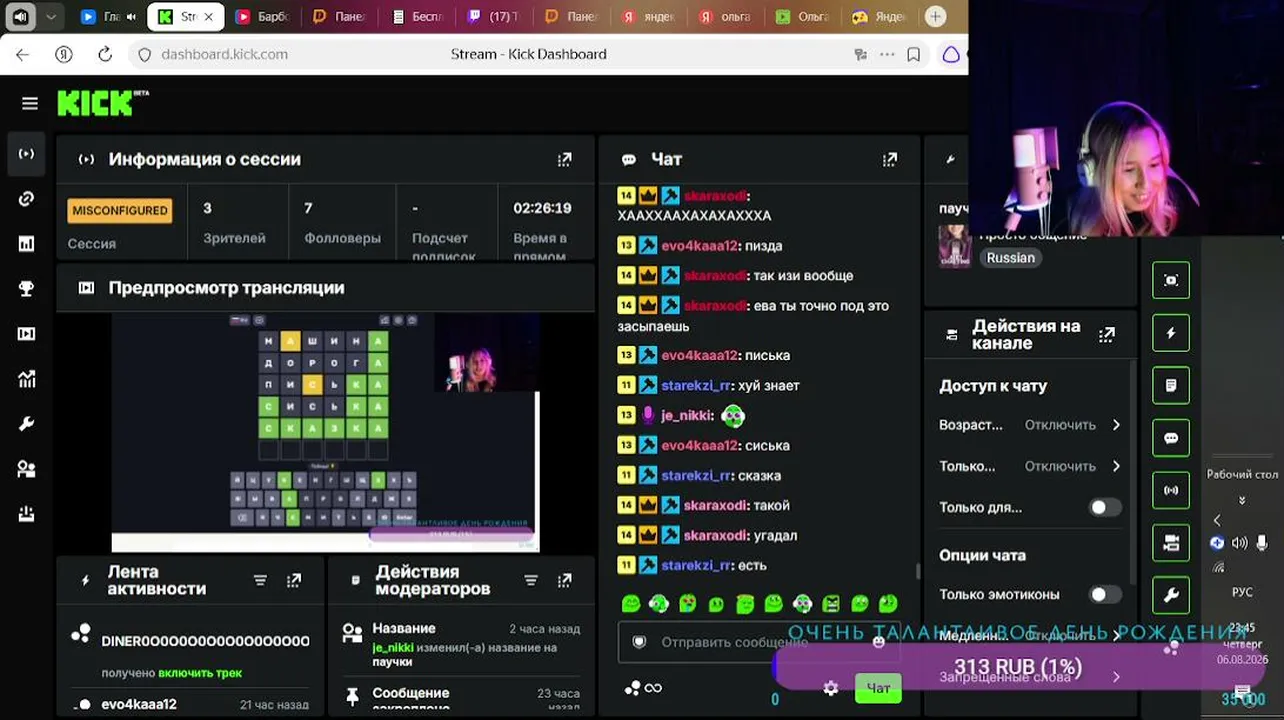The image size is (1284, 720).
Task: Open the browser tab list dropdown arrow
Action: 51,16
